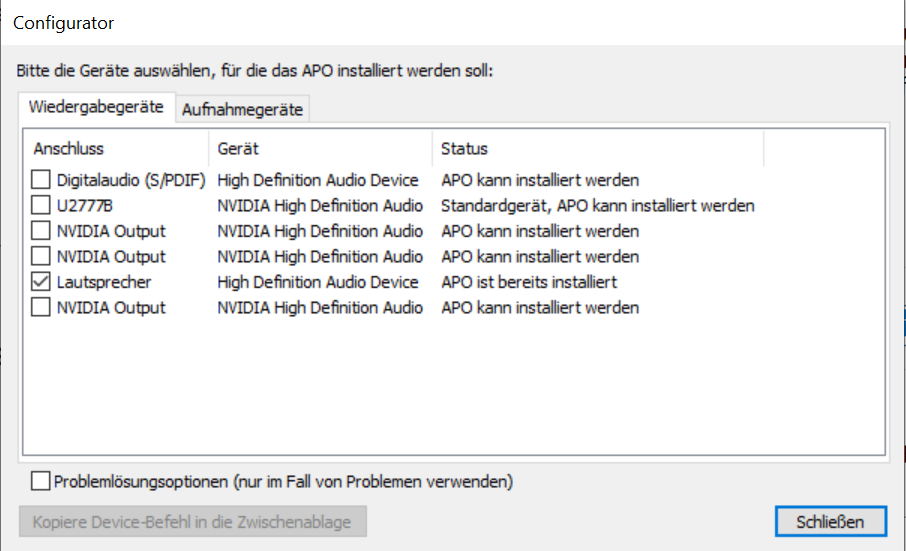This screenshot has height=551, width=906.
Task: Click status 'APO ist bereits installiert'
Action: pyautogui.click(x=529, y=282)
